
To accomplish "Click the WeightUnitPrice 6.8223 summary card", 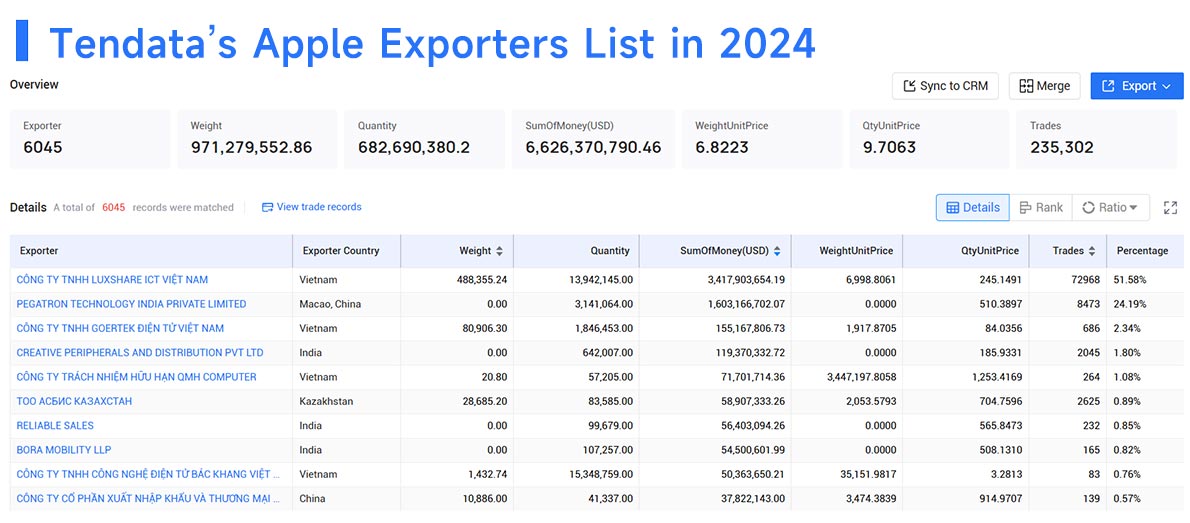I will click(x=762, y=139).
